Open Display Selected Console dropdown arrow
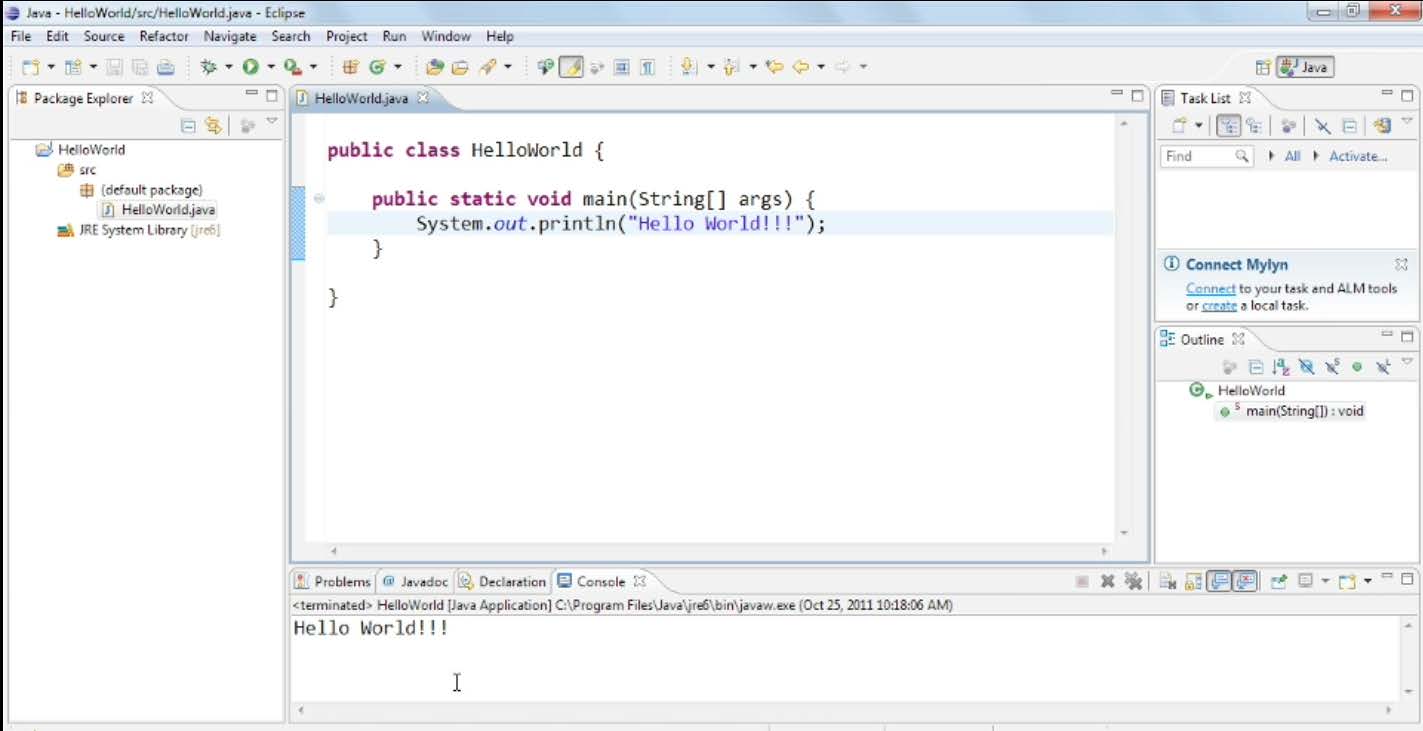The height and width of the screenshot is (731, 1423). click(1325, 581)
